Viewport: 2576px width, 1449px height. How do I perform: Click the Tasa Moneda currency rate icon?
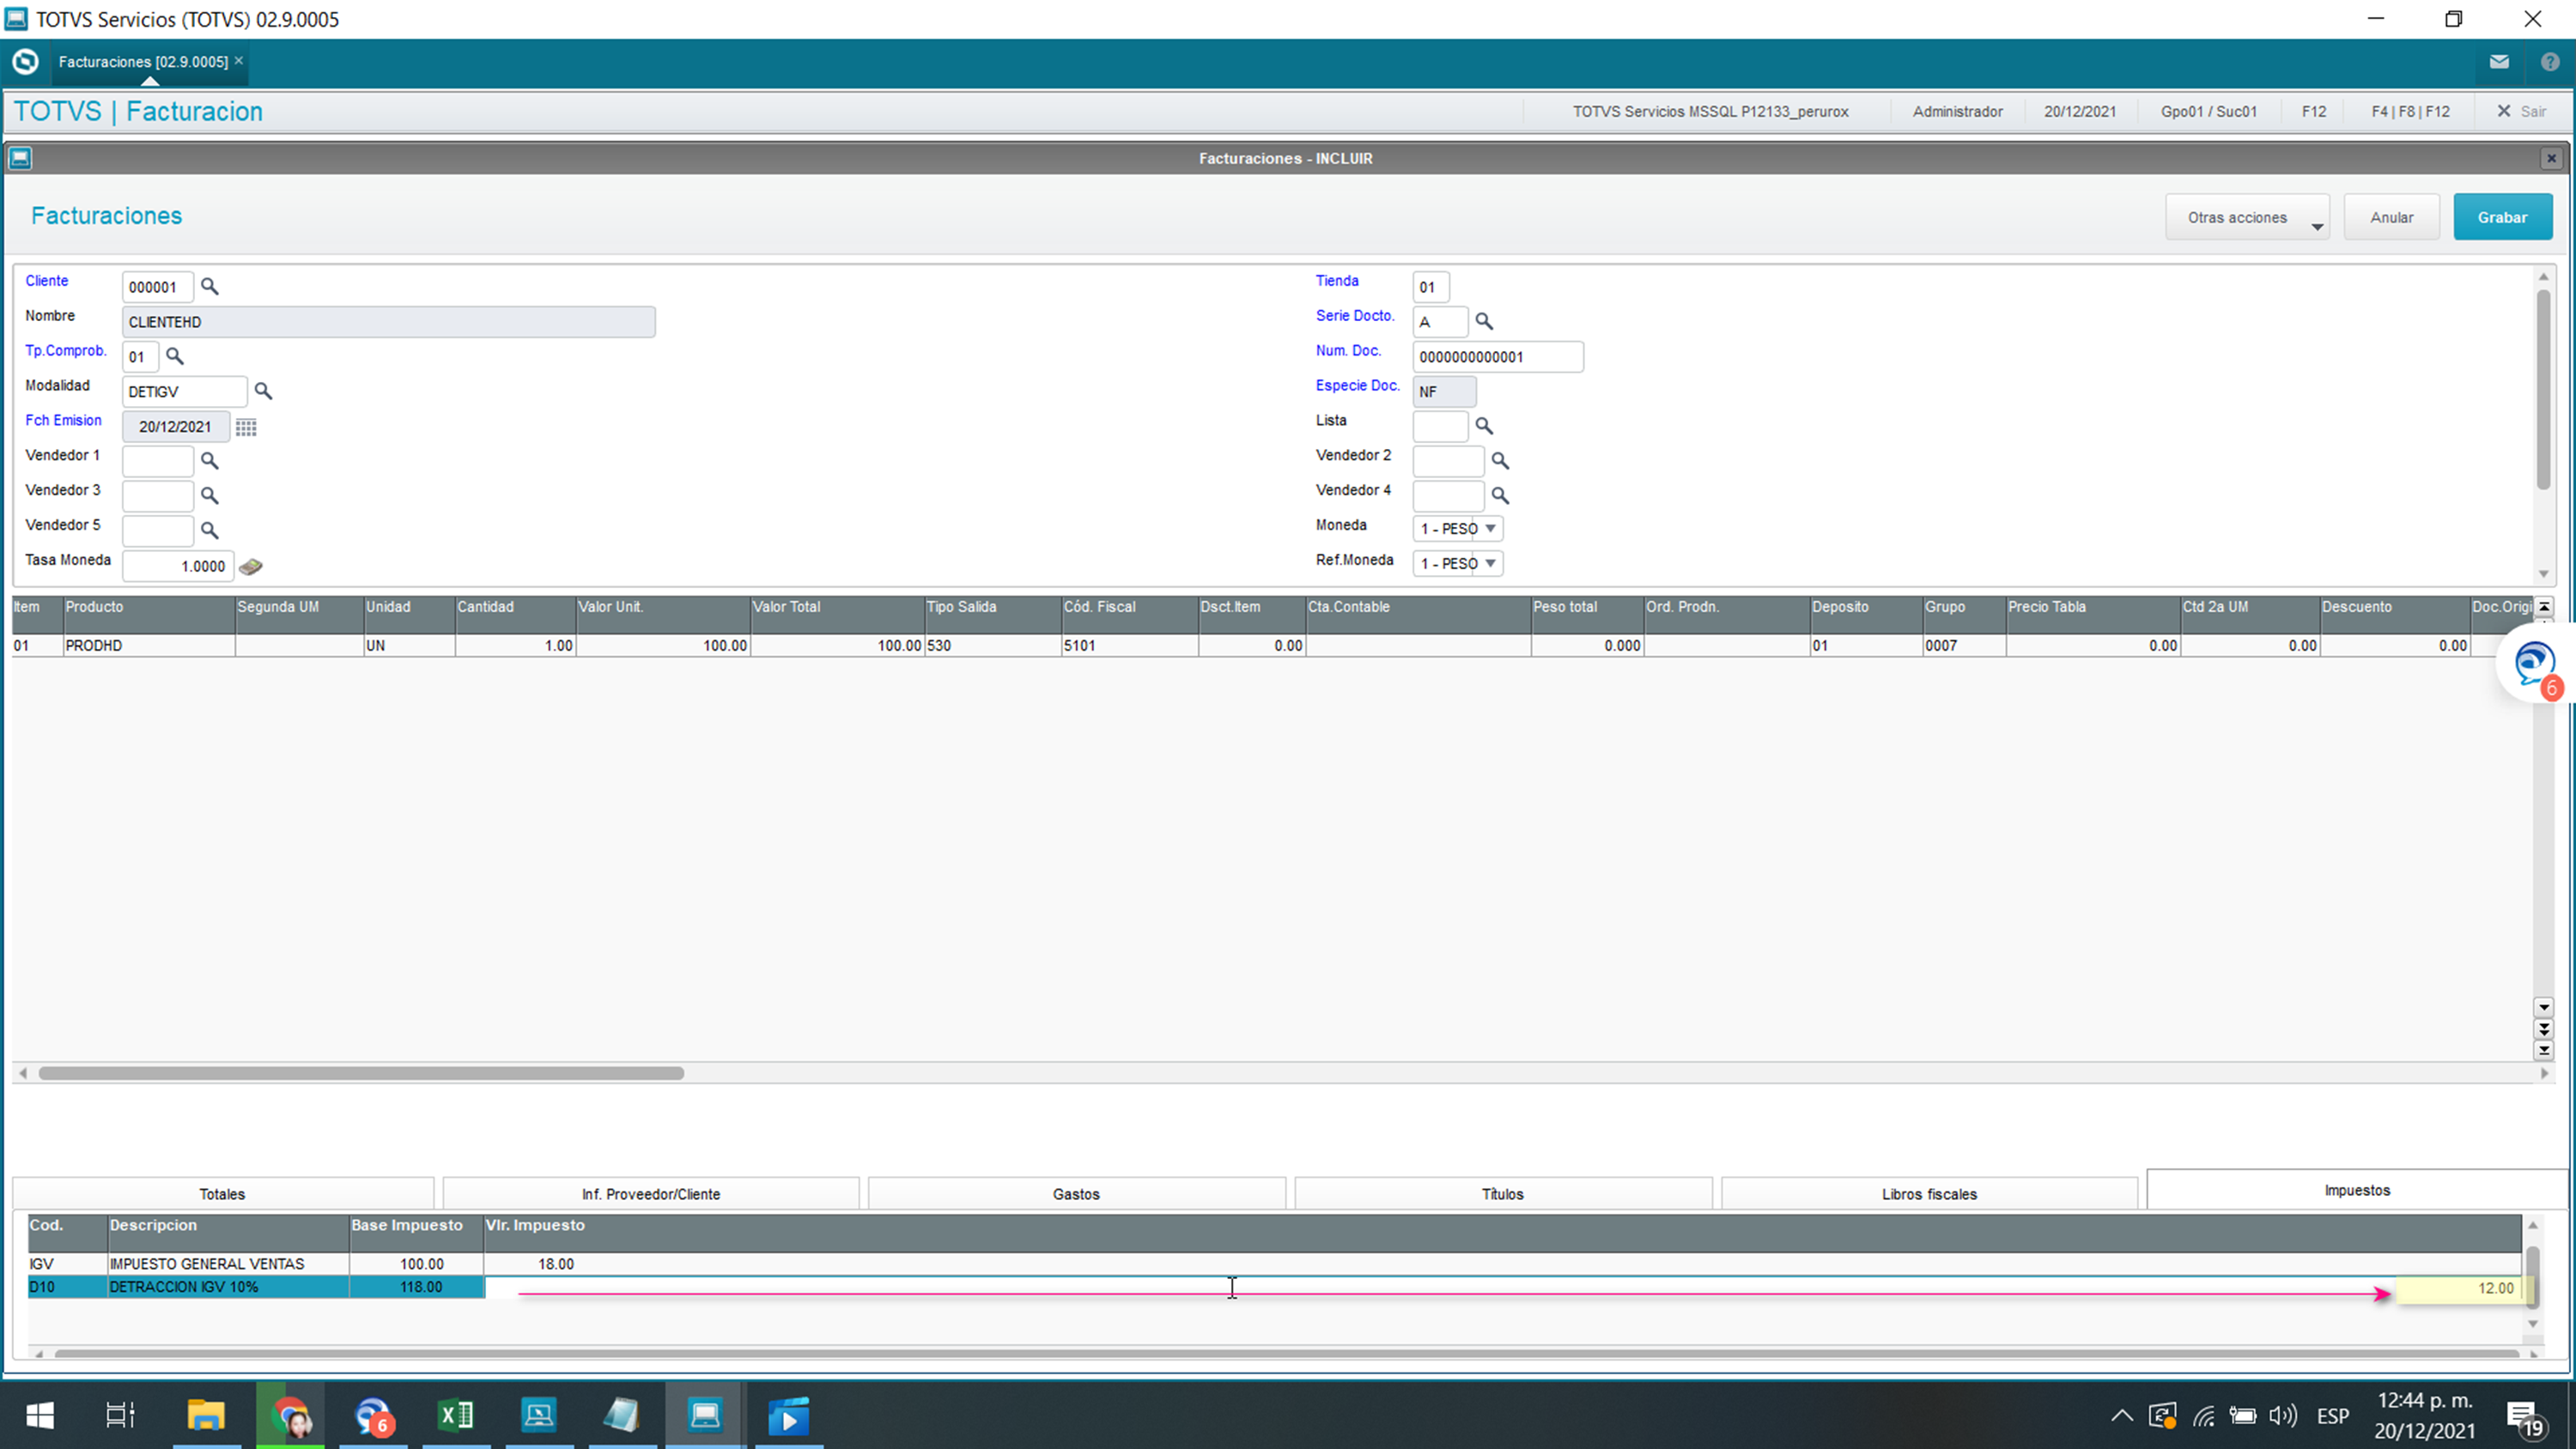(251, 566)
